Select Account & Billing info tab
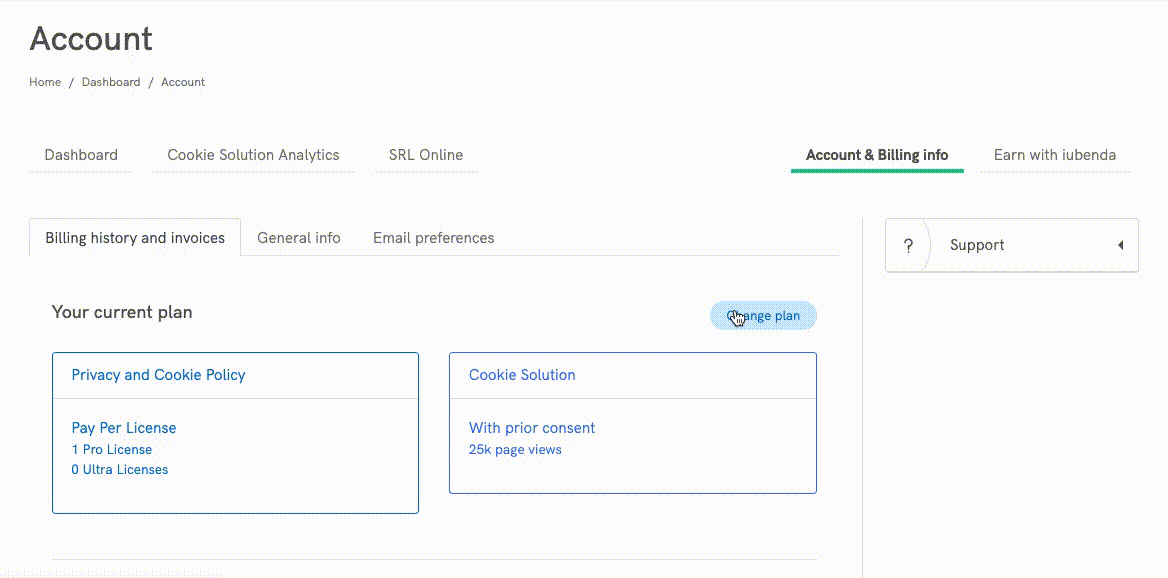Image resolution: width=1168 pixels, height=578 pixels. pyautogui.click(x=877, y=155)
